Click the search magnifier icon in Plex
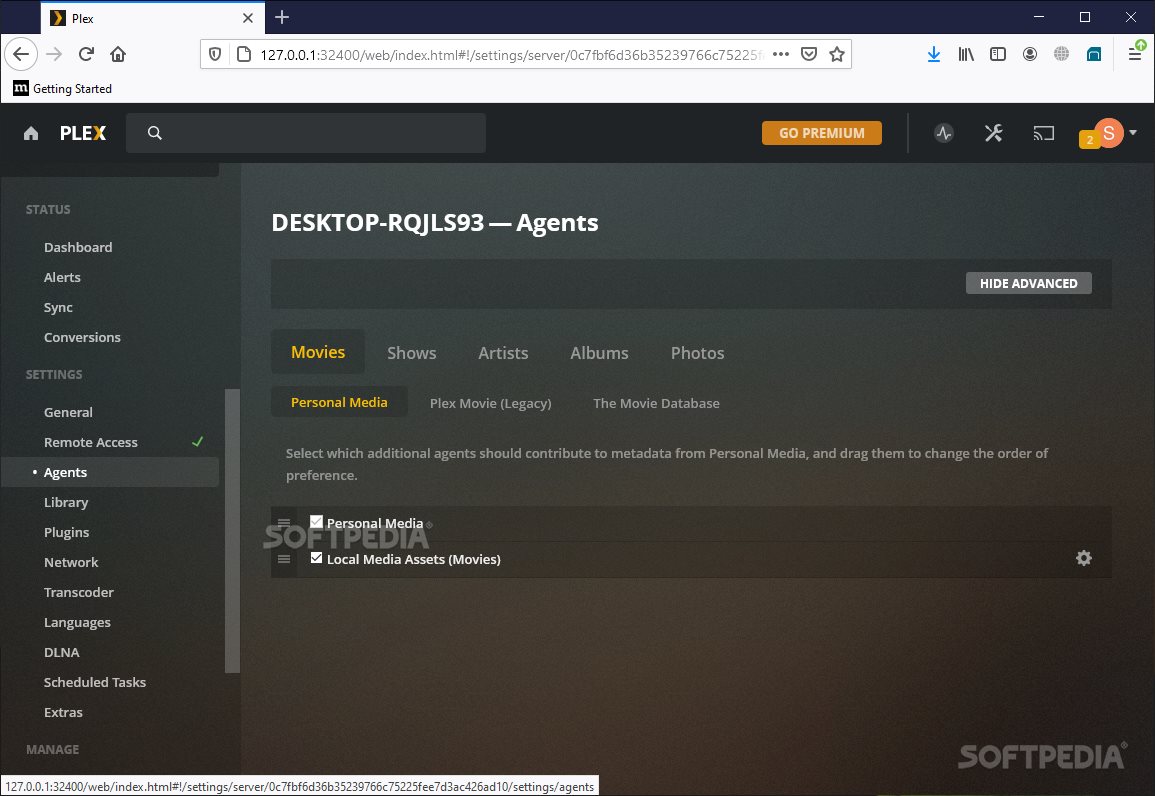The height and width of the screenshot is (796, 1155). point(155,133)
